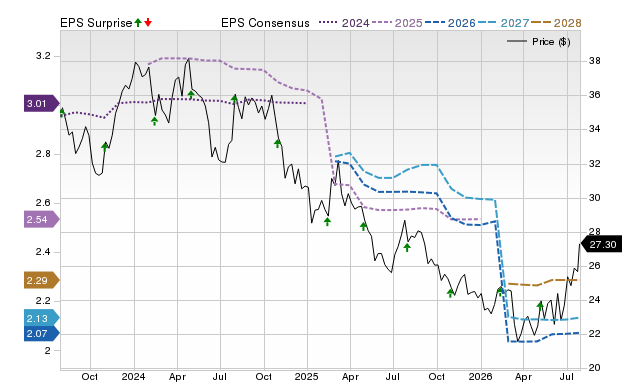The height and width of the screenshot is (382, 640).
Task: Click the Oct label just before 2026
Action: pyautogui.click(x=437, y=376)
